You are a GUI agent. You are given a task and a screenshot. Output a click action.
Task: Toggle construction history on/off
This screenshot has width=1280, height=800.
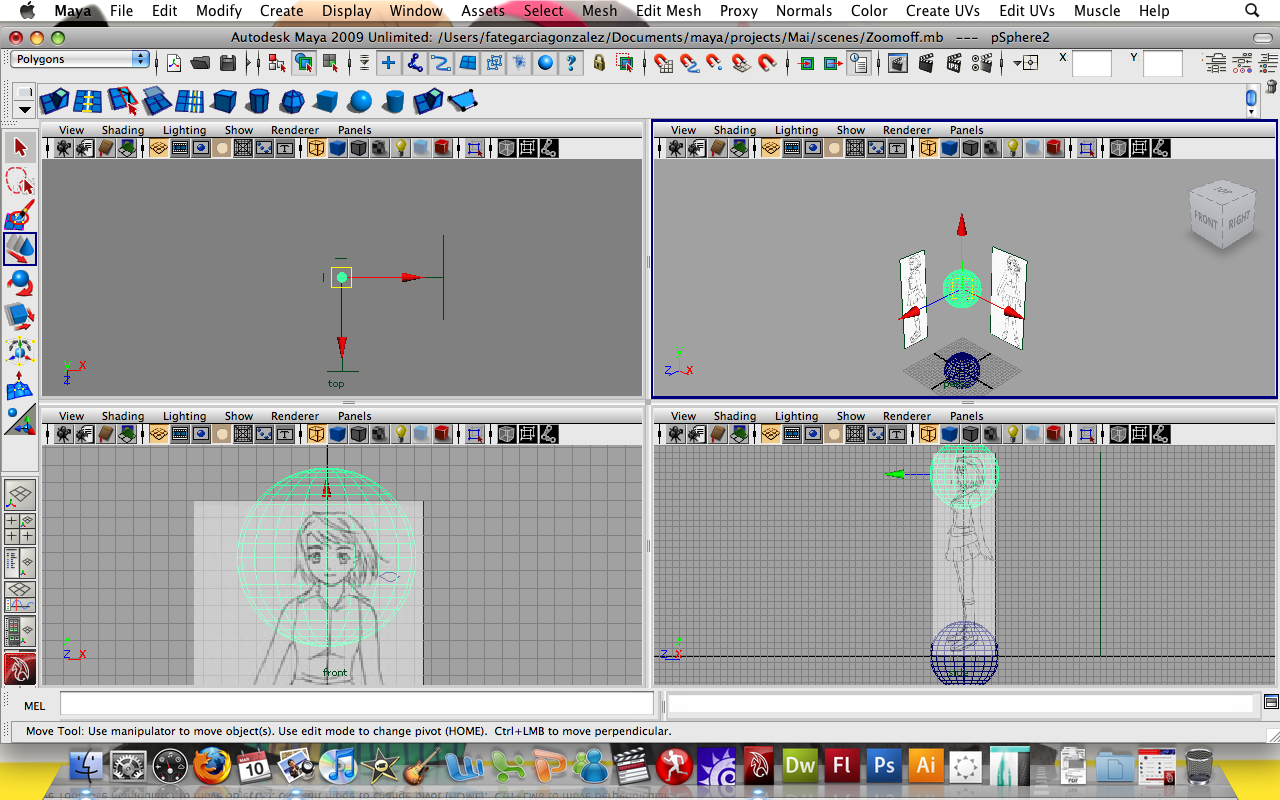tap(859, 63)
